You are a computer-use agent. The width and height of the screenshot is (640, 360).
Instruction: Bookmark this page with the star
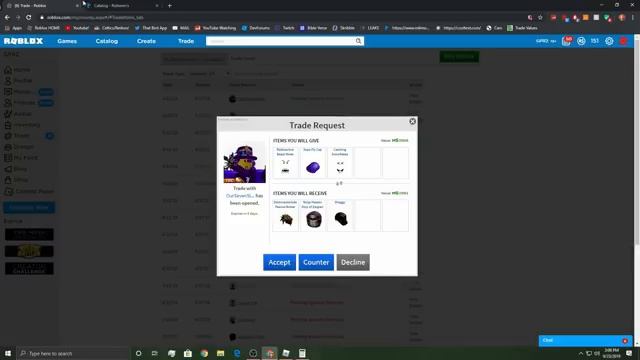click(x=540, y=18)
